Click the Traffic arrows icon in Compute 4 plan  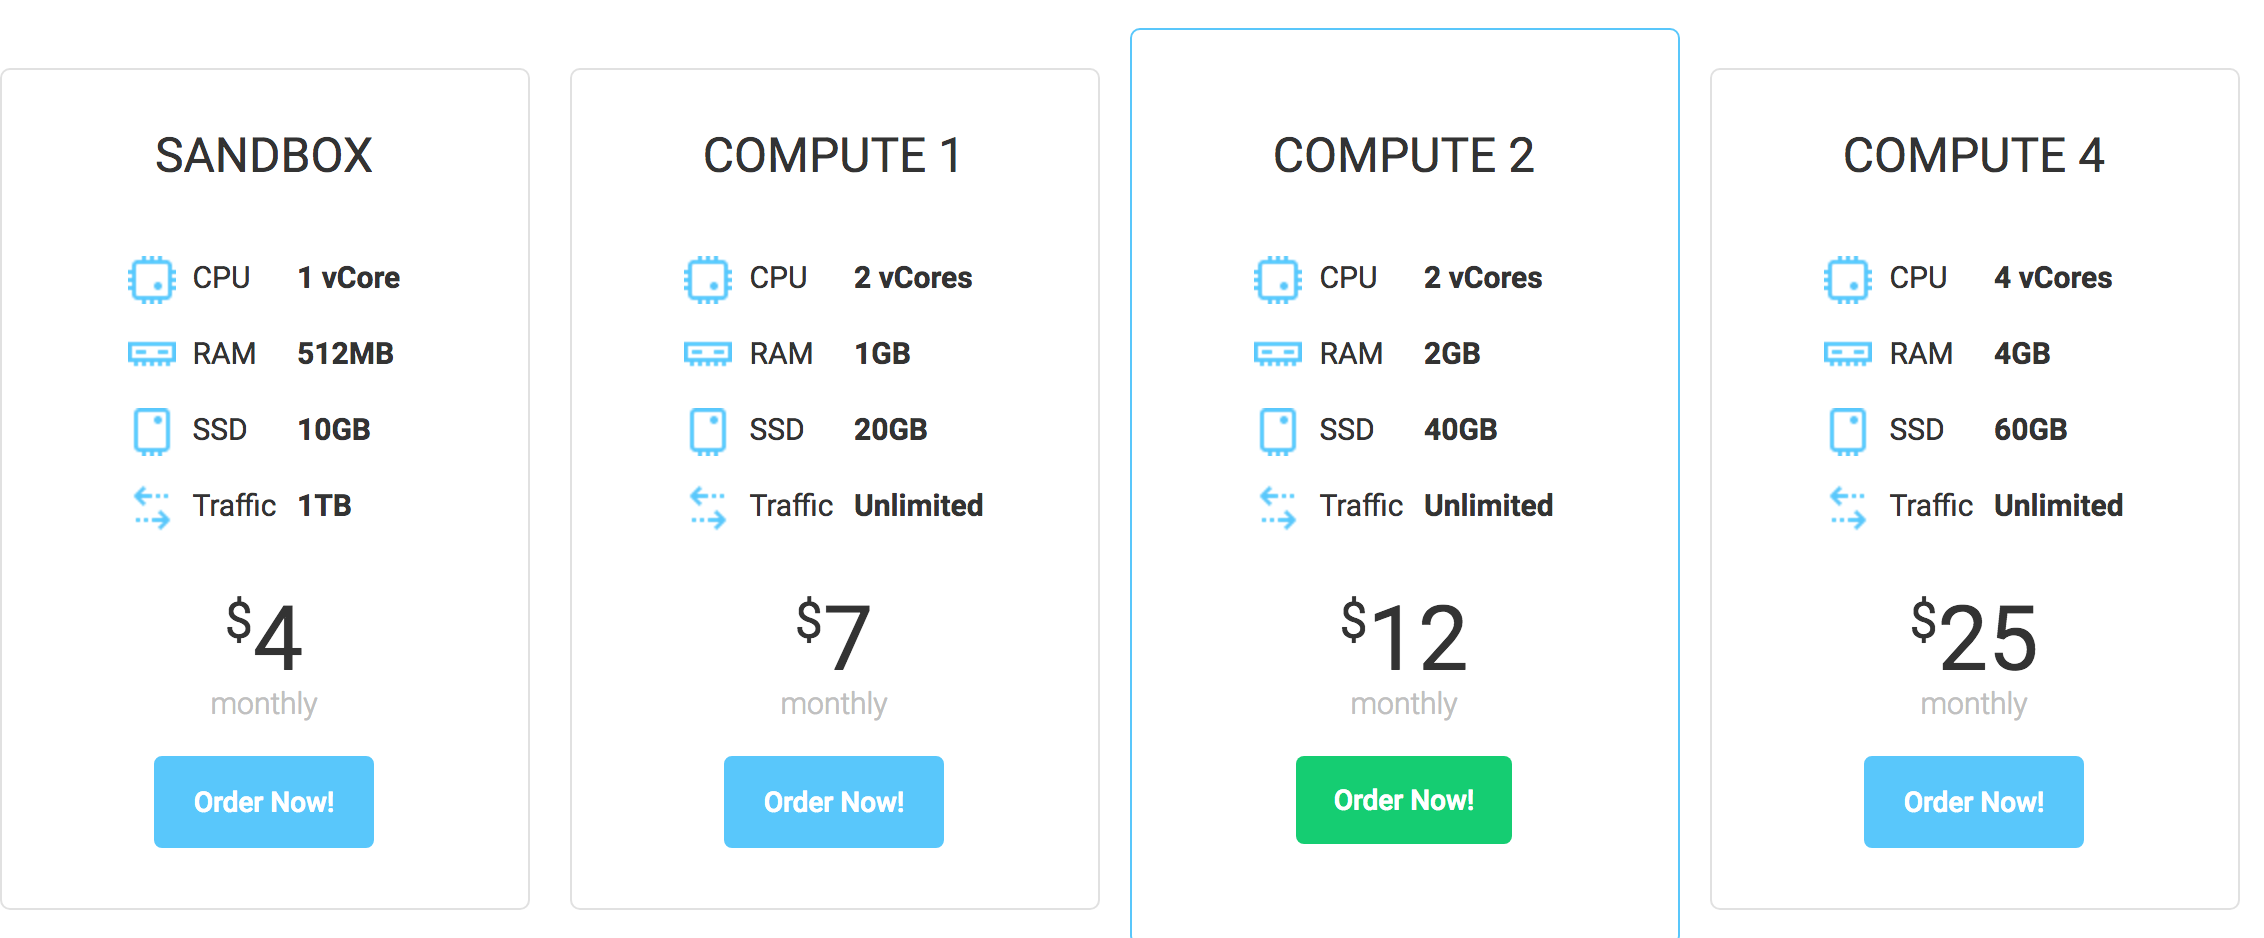point(1847,507)
